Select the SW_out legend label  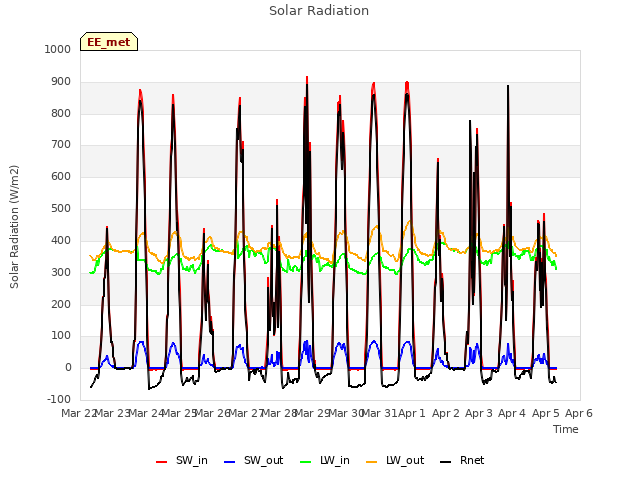264,460
